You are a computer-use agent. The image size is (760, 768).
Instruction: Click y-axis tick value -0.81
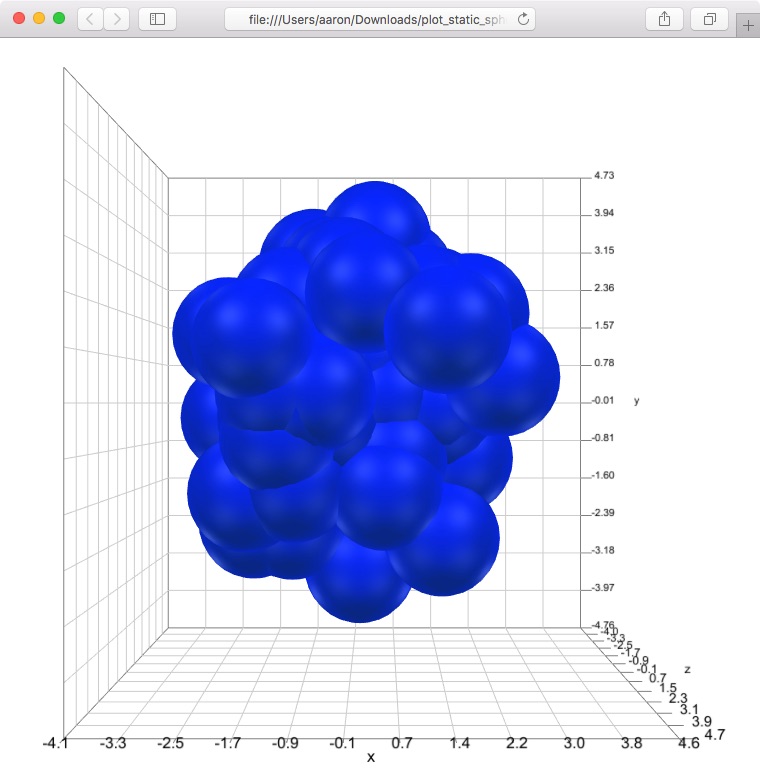pyautogui.click(x=603, y=437)
